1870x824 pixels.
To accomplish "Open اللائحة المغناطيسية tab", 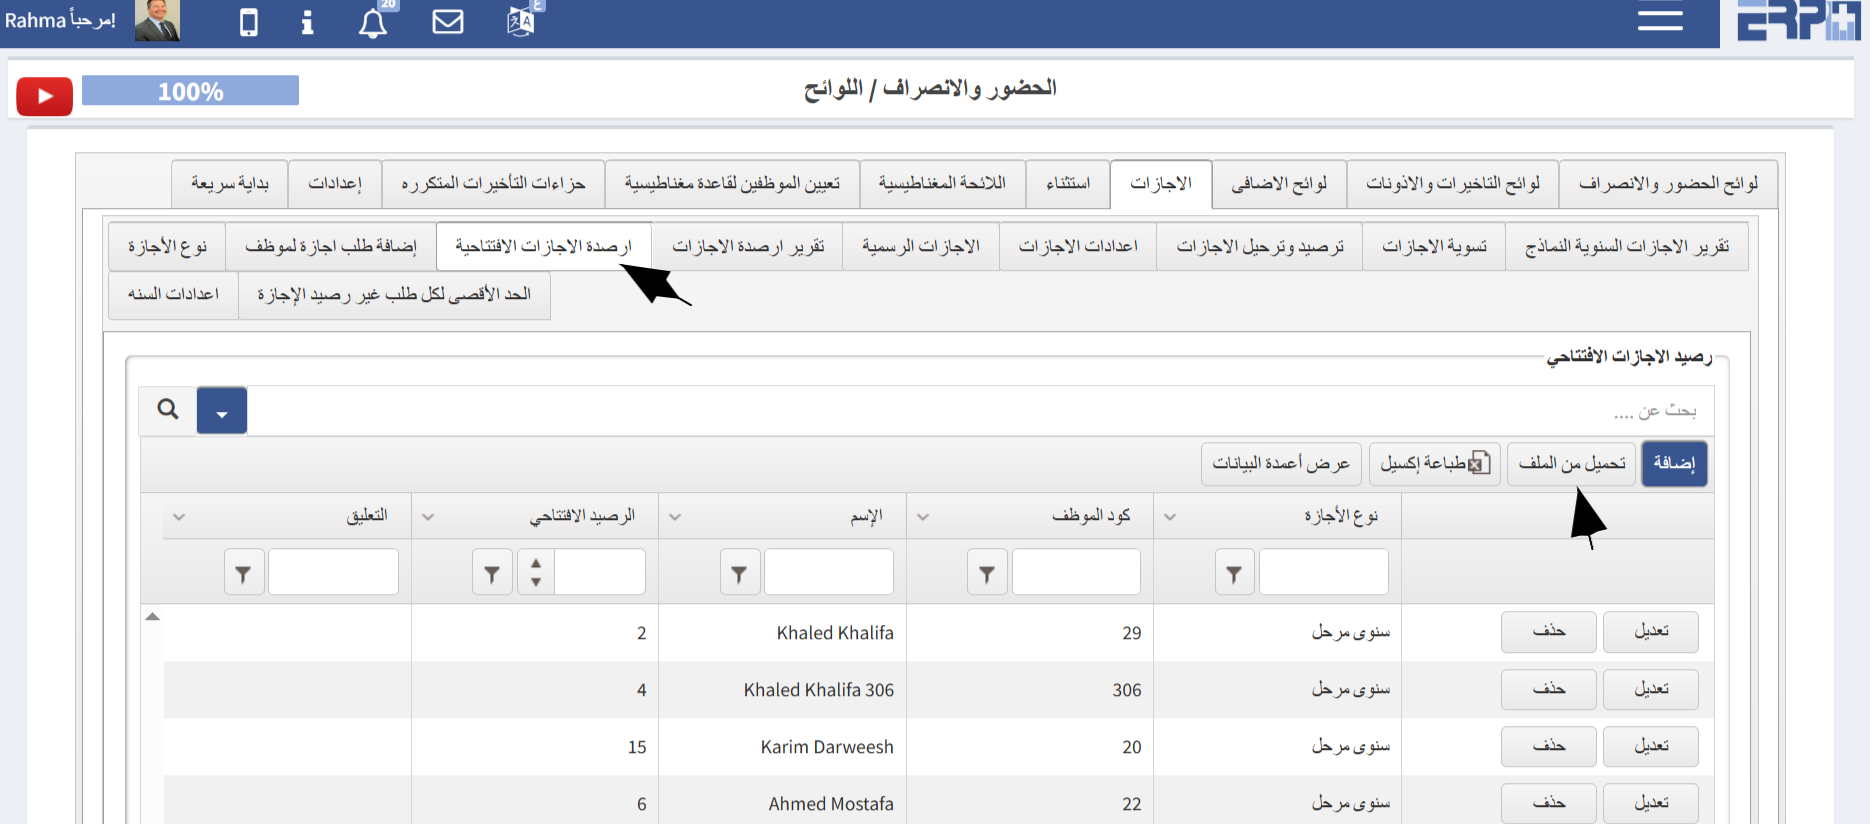I will coord(942,184).
